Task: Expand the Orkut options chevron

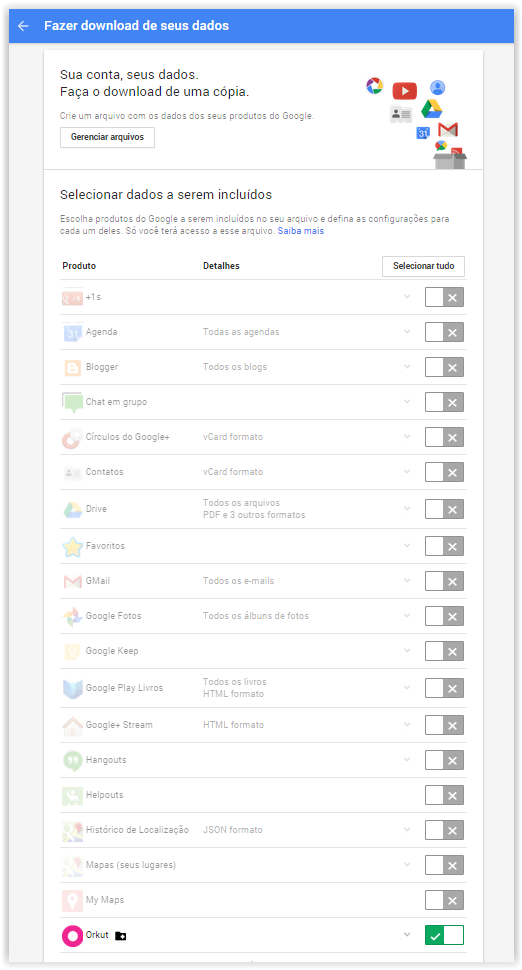Action: (x=407, y=935)
